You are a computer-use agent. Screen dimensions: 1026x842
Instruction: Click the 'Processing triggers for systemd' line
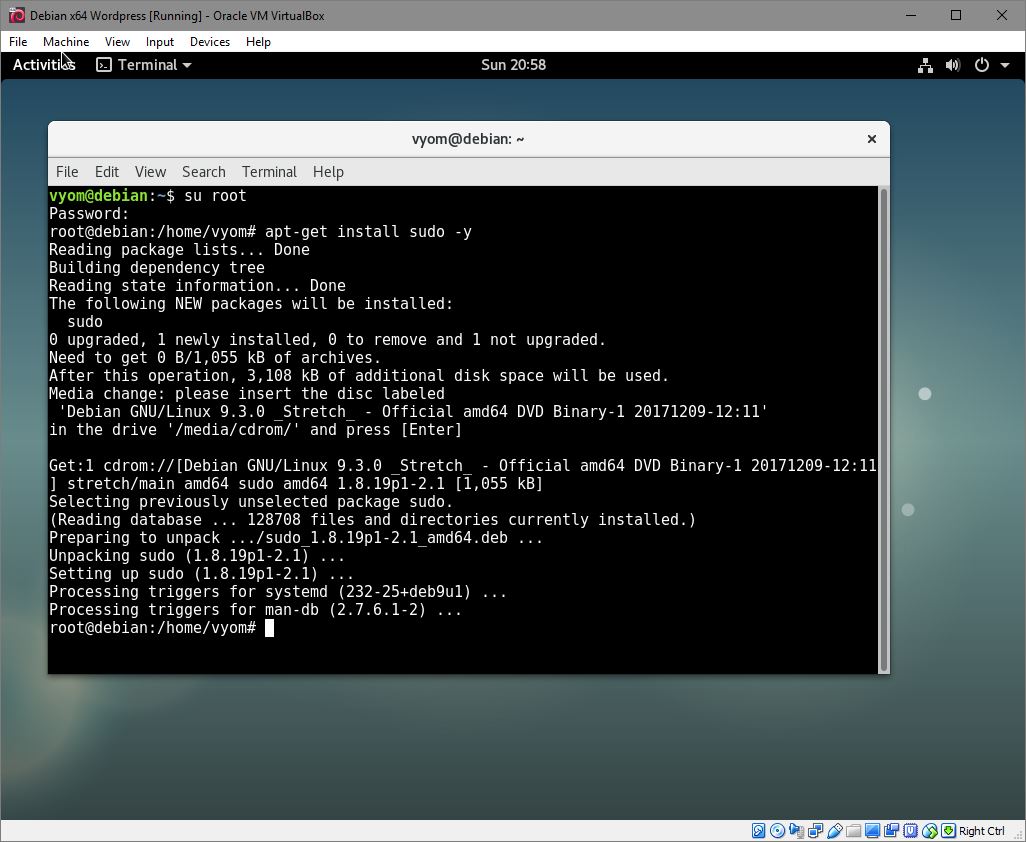tap(277, 591)
